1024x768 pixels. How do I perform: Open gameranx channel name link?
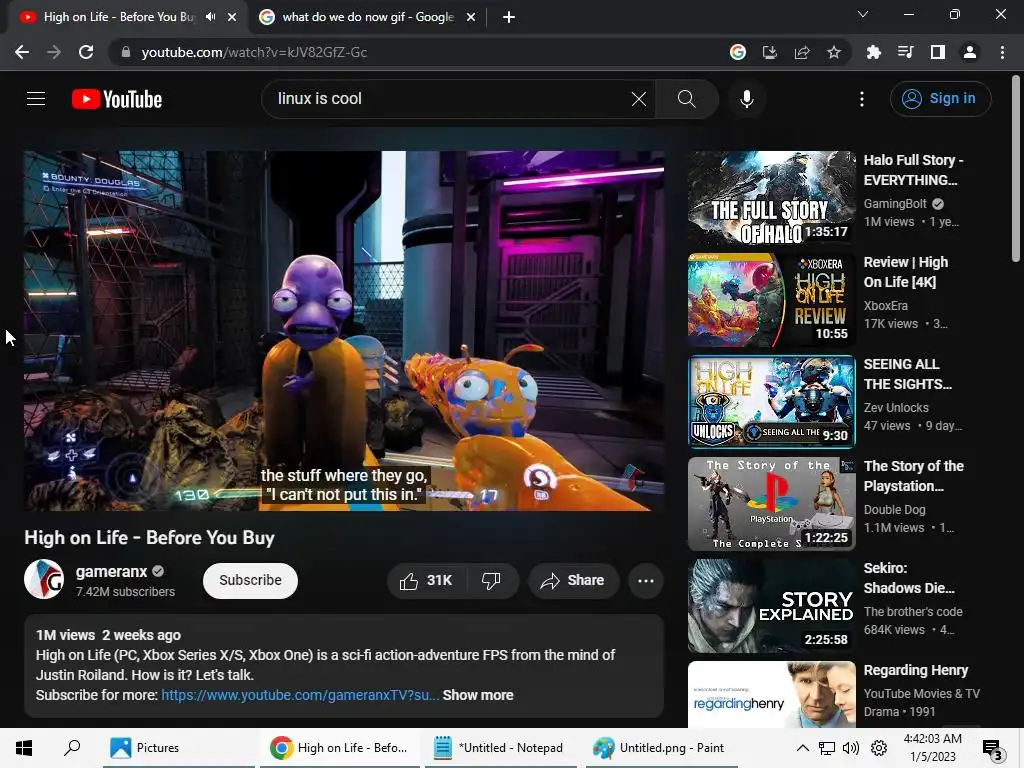111,571
